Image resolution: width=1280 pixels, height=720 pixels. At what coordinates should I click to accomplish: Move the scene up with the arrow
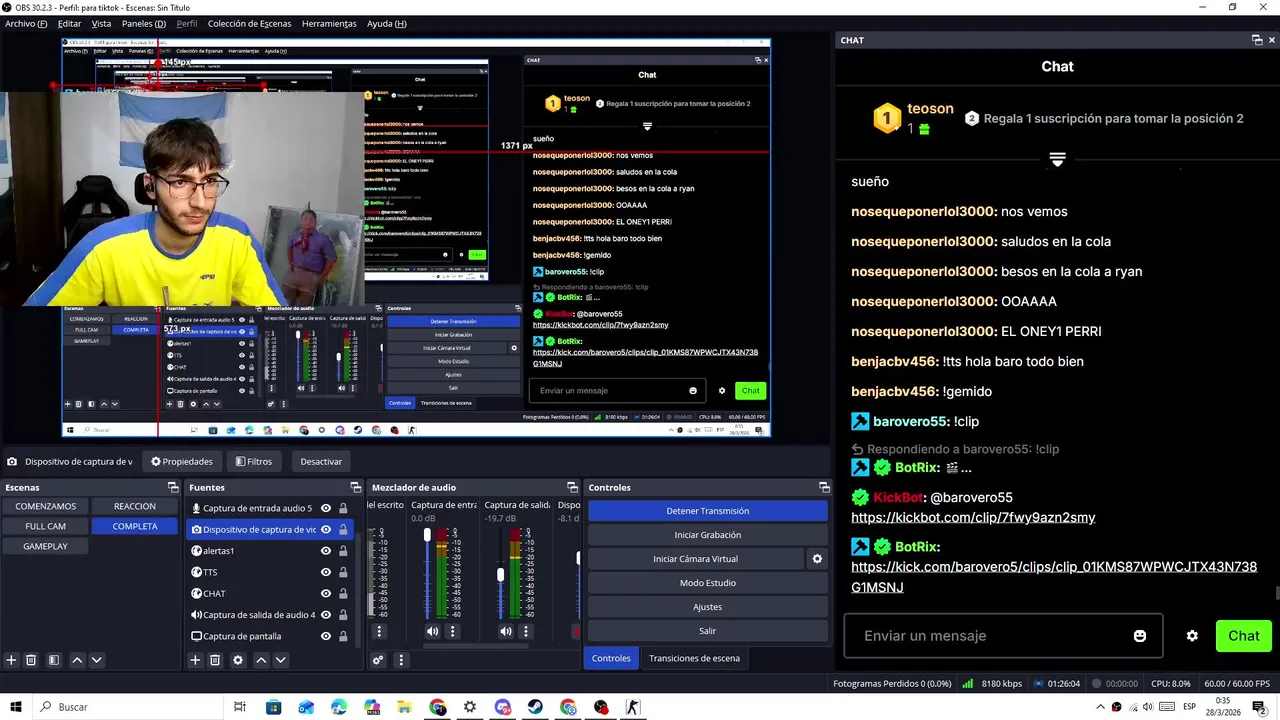click(x=77, y=660)
